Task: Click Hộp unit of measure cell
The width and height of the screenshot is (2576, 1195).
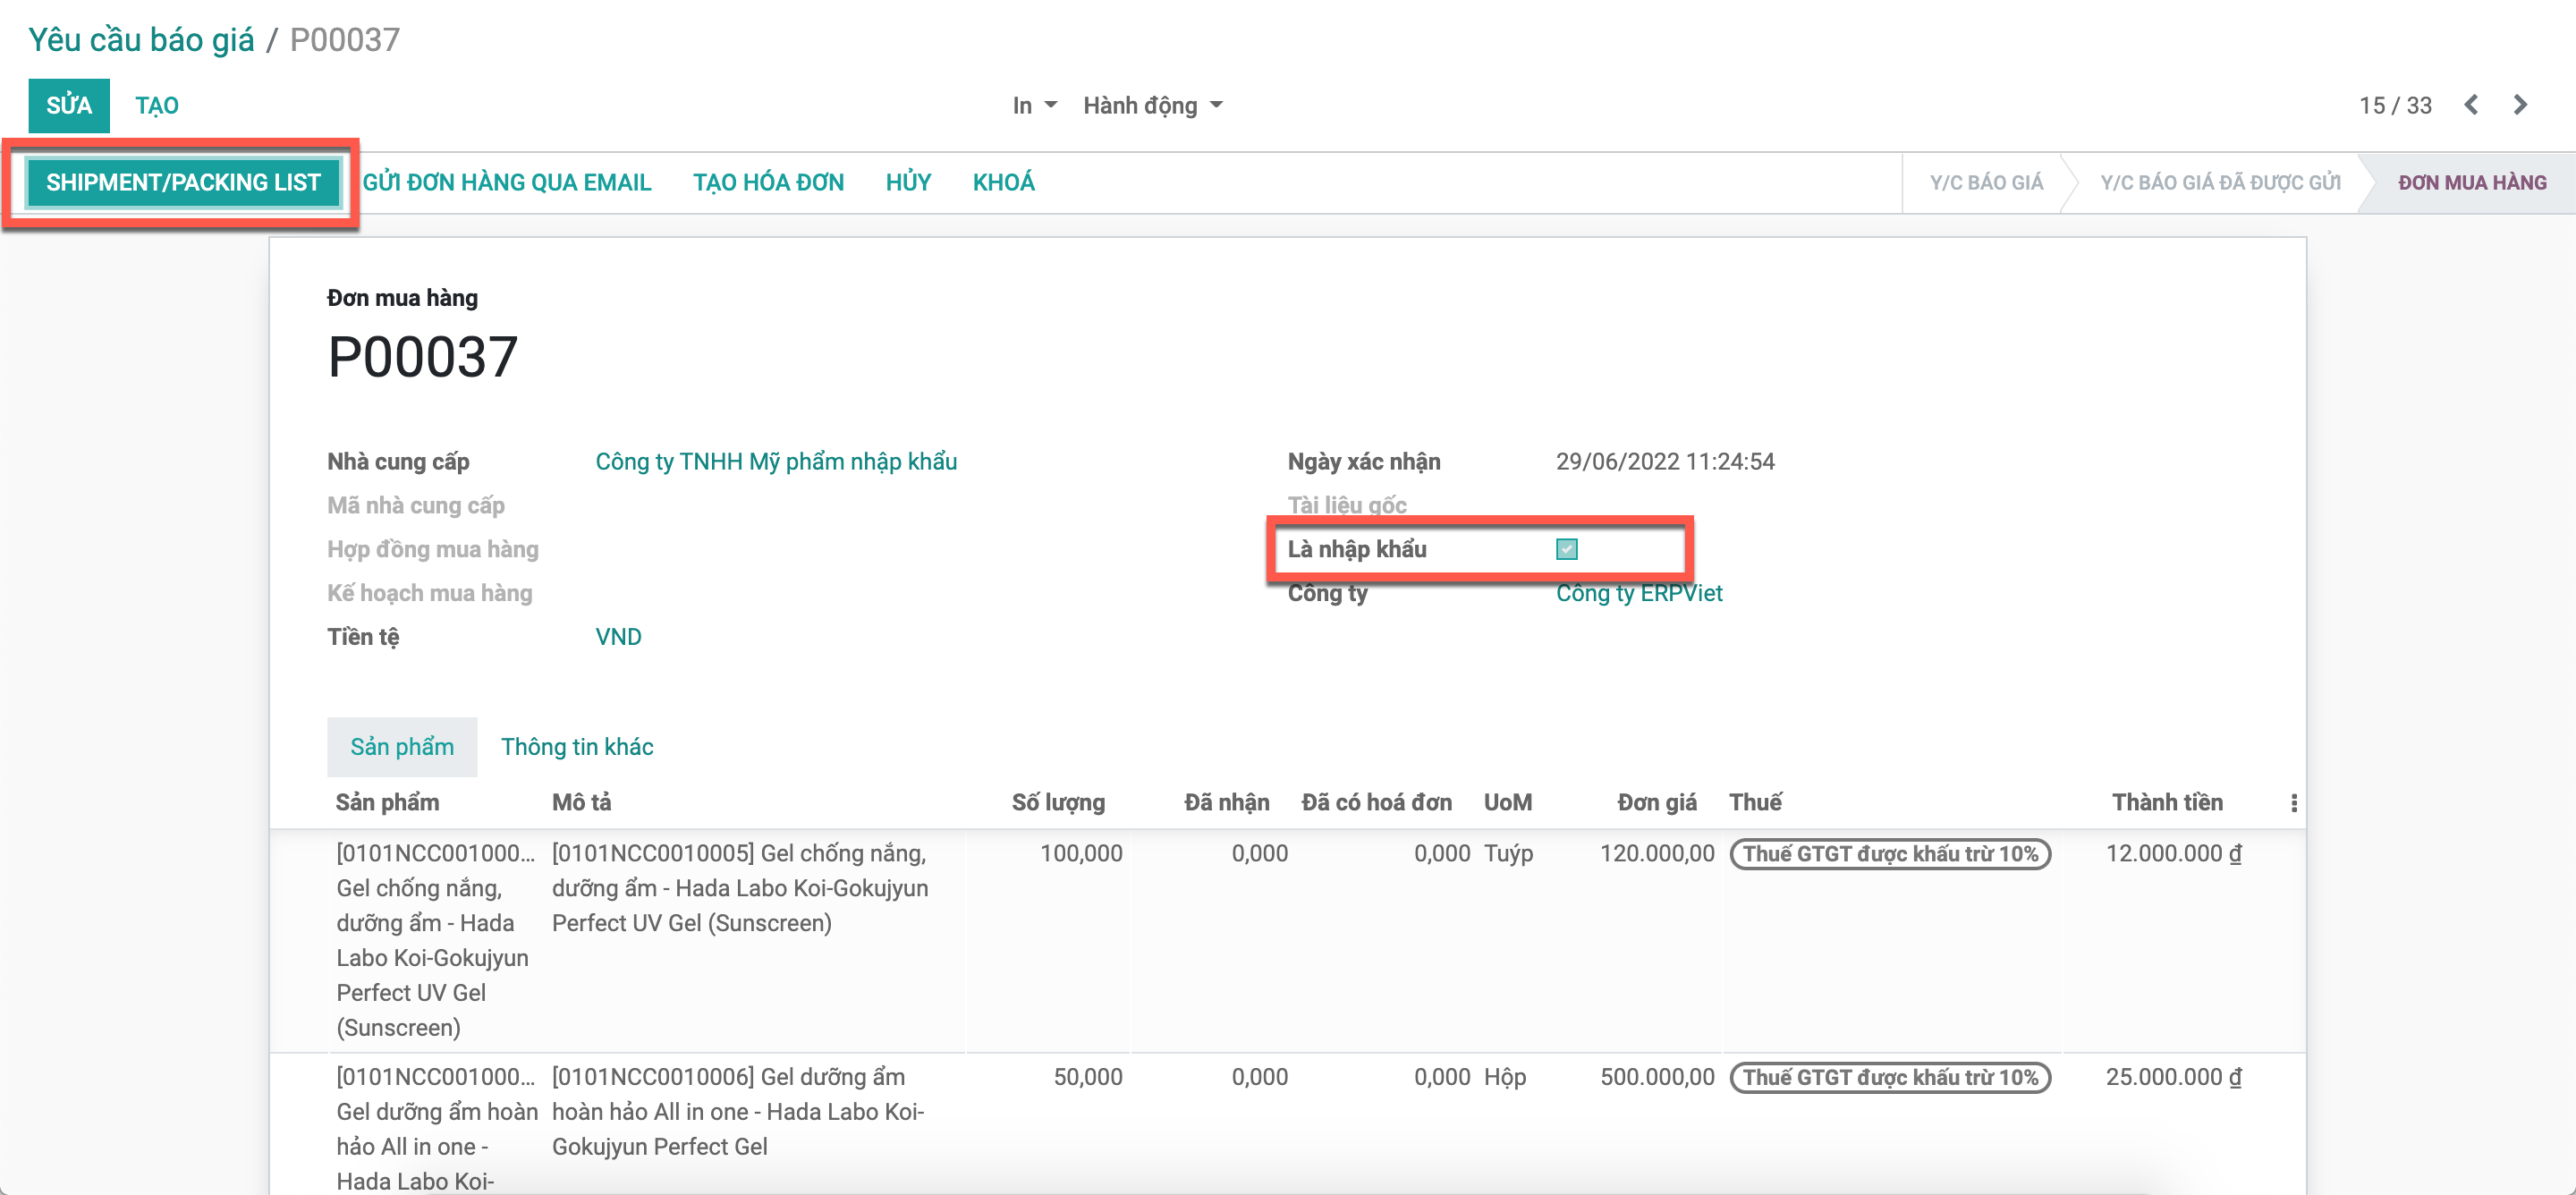Action: tap(1505, 1078)
